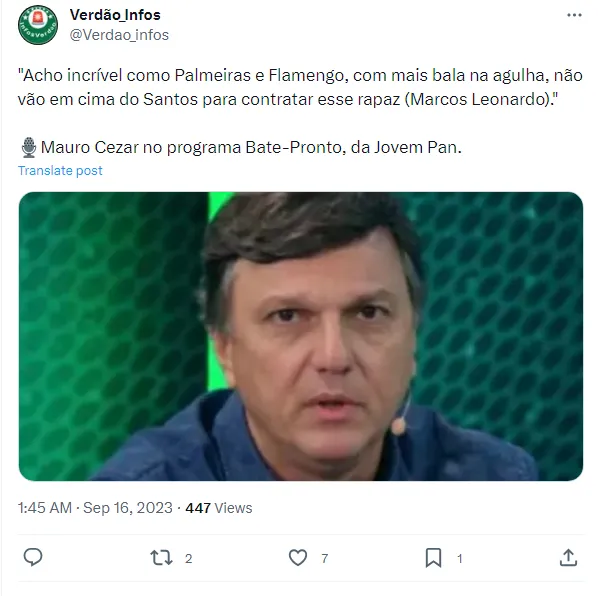The width and height of the screenshot is (600, 596).
Task: Click the reply speech bubble icon
Action: 33,557
